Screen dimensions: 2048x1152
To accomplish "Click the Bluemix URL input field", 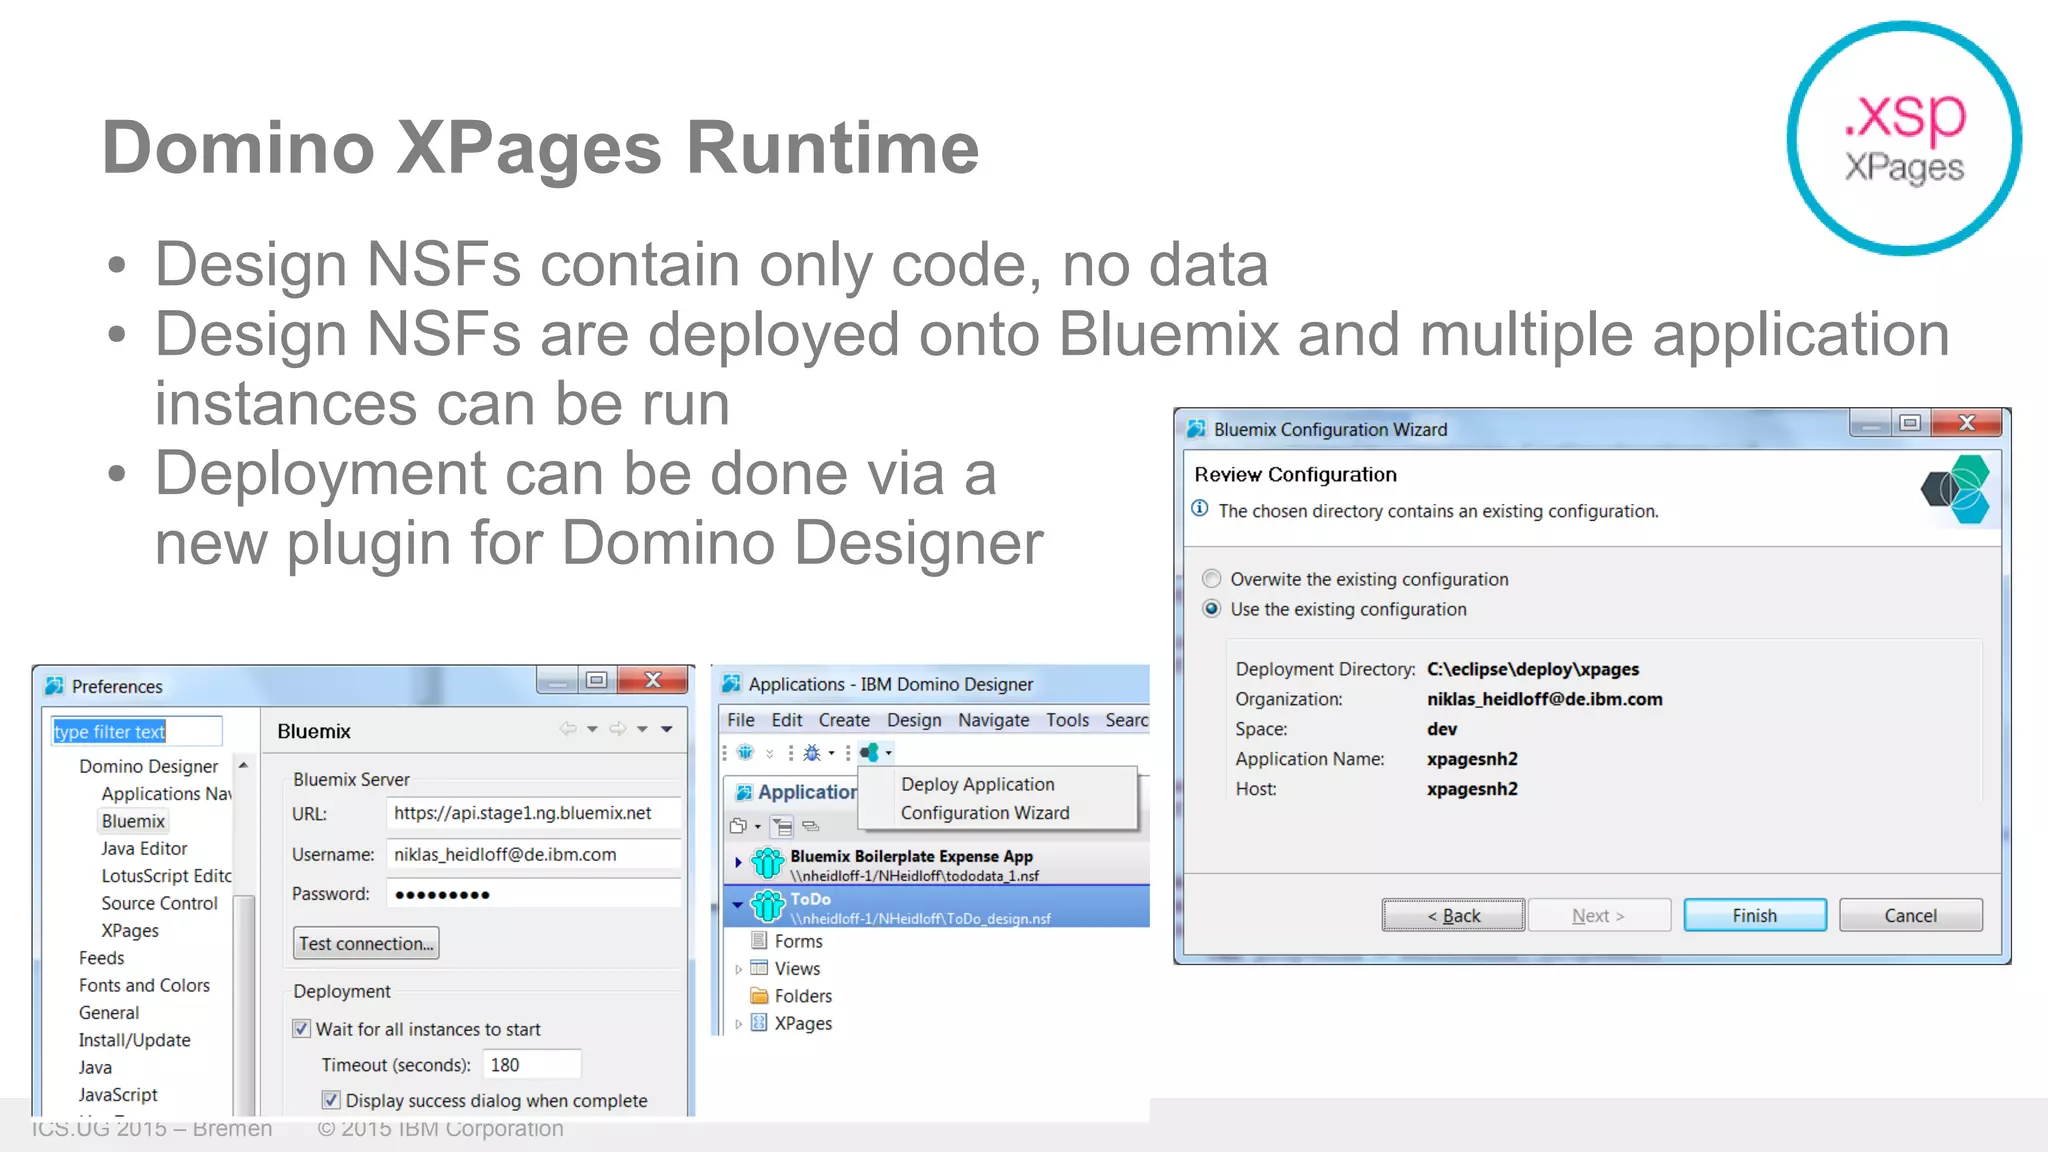I will click(533, 813).
